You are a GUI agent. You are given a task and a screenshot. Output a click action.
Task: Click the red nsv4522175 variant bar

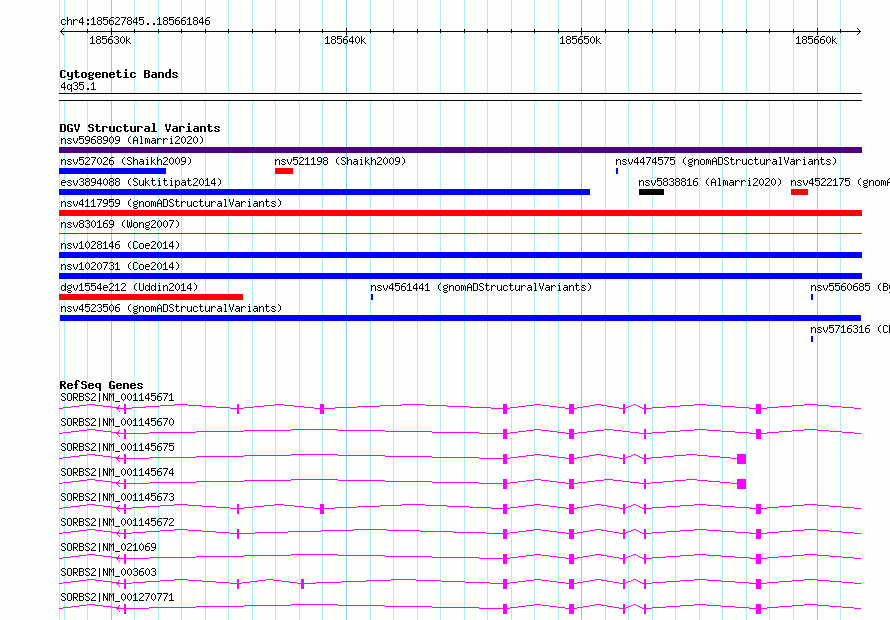(799, 192)
